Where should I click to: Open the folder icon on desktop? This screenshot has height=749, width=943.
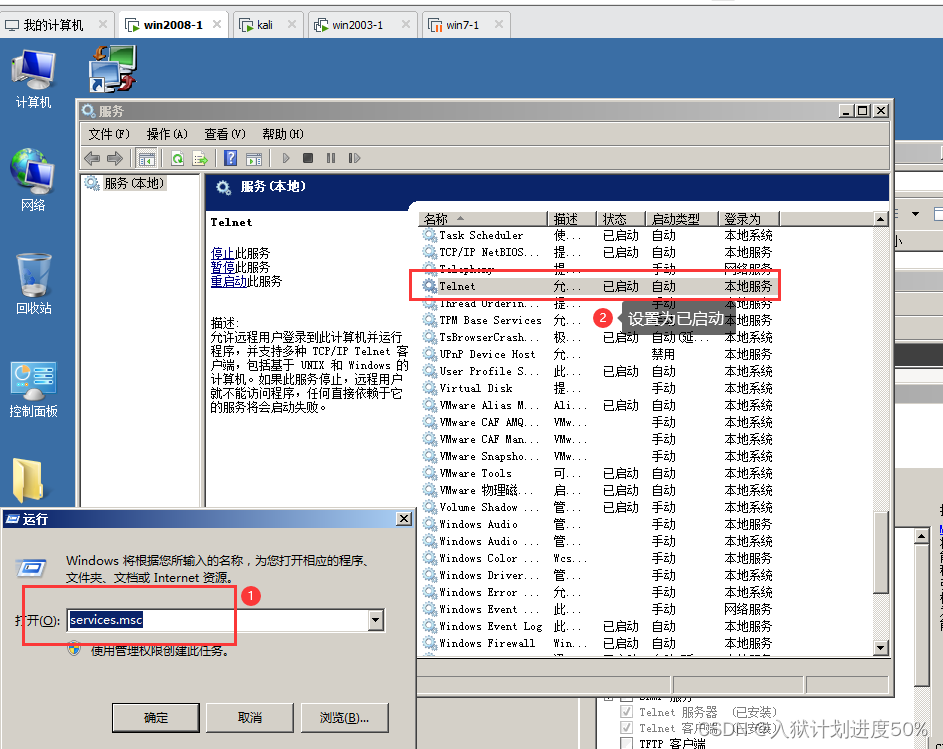coord(28,480)
